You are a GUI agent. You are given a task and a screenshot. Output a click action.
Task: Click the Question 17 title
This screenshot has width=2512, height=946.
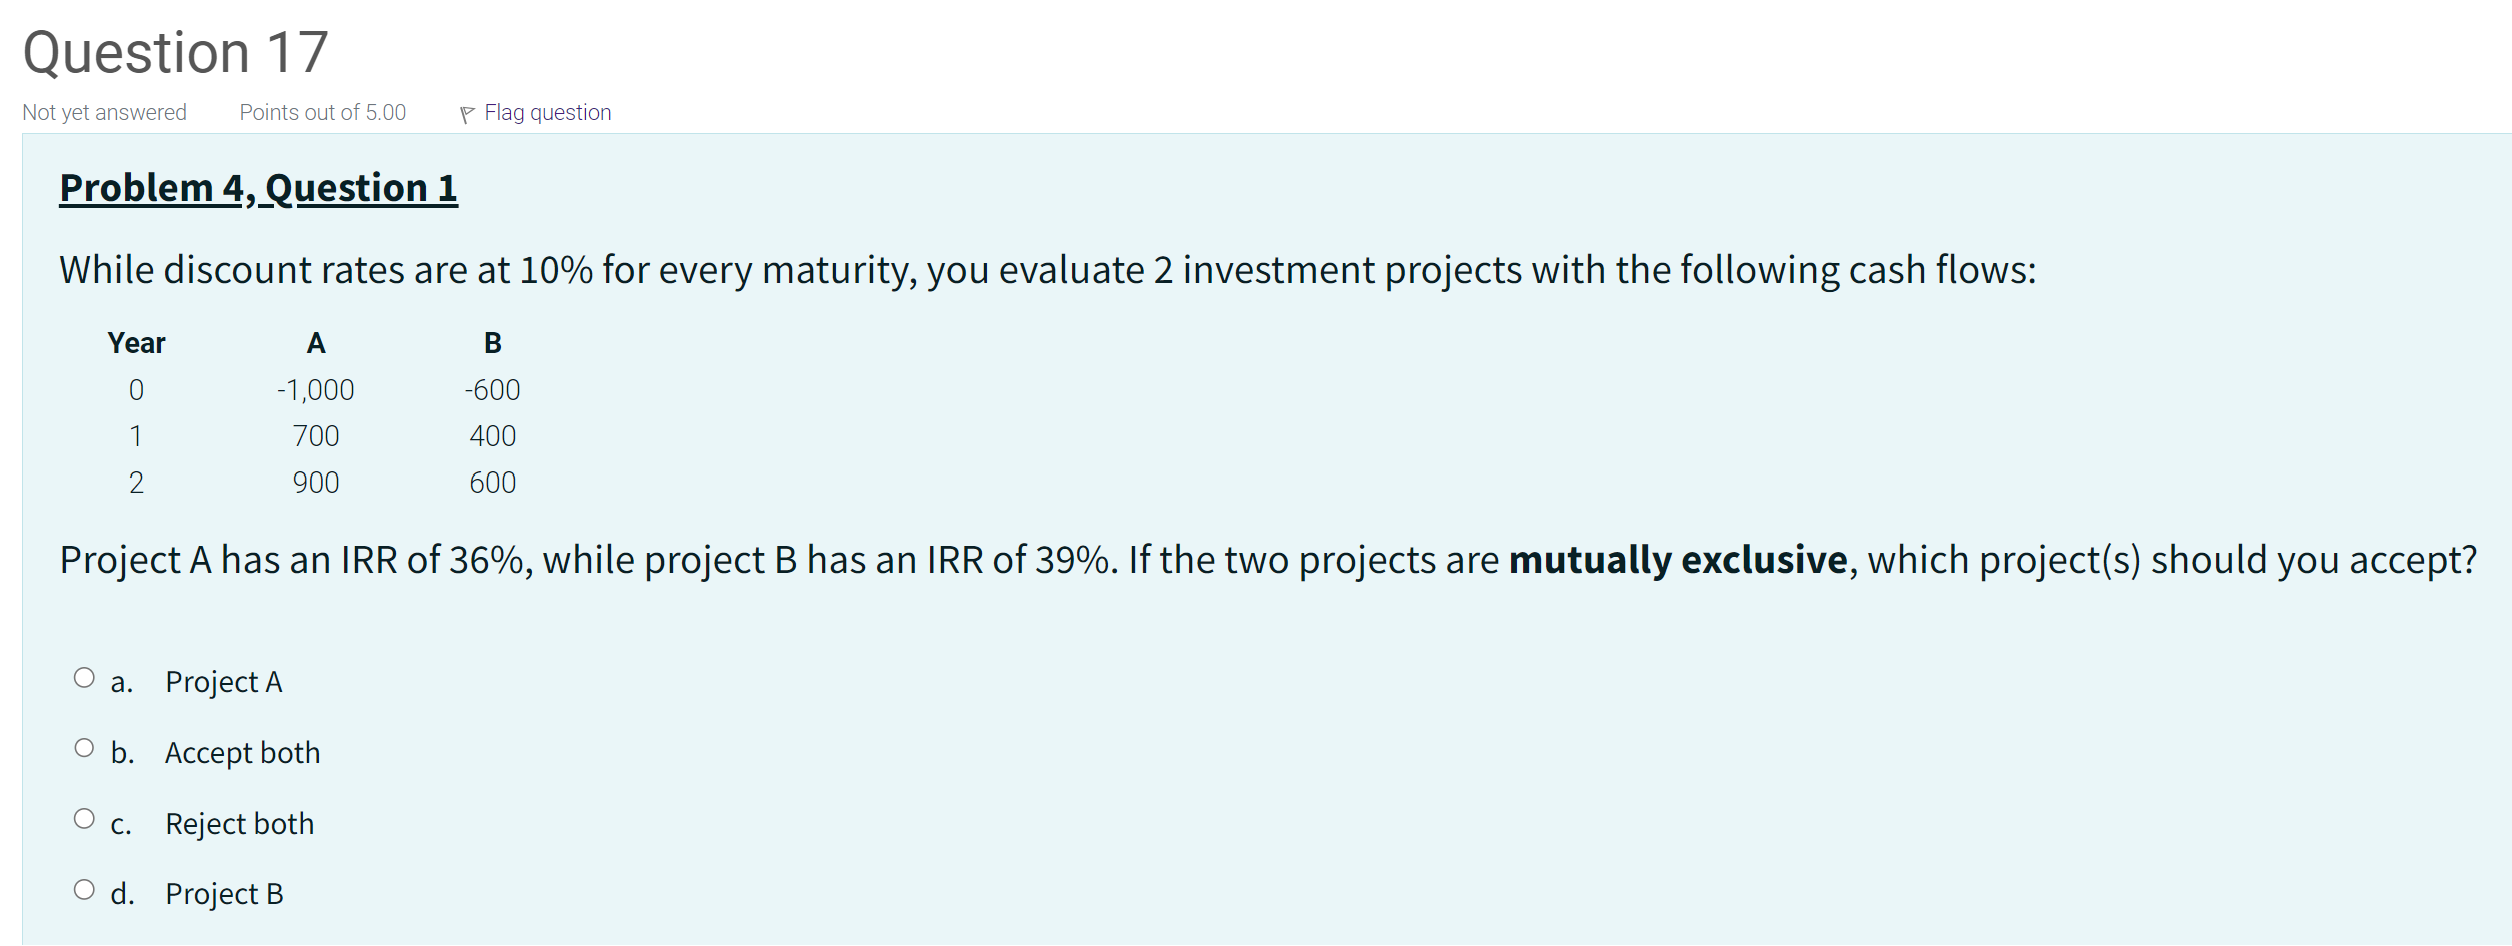(x=174, y=50)
